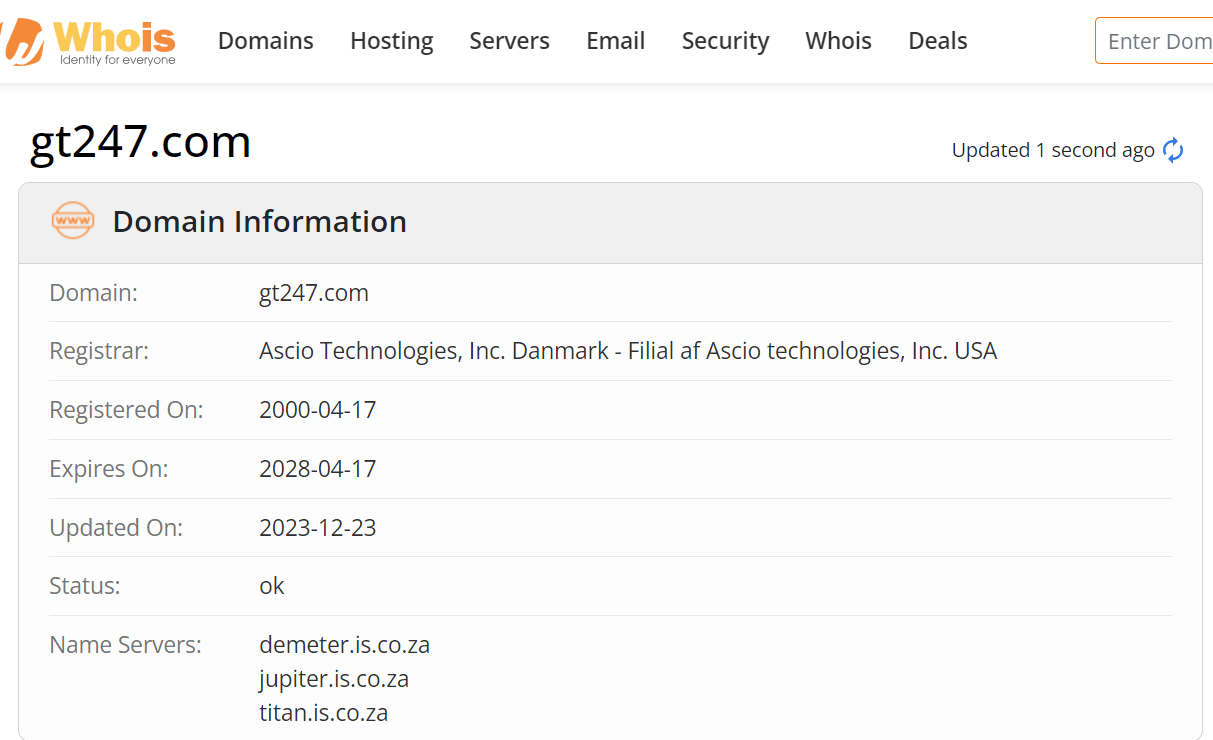Open the Hosting menu

point(392,41)
